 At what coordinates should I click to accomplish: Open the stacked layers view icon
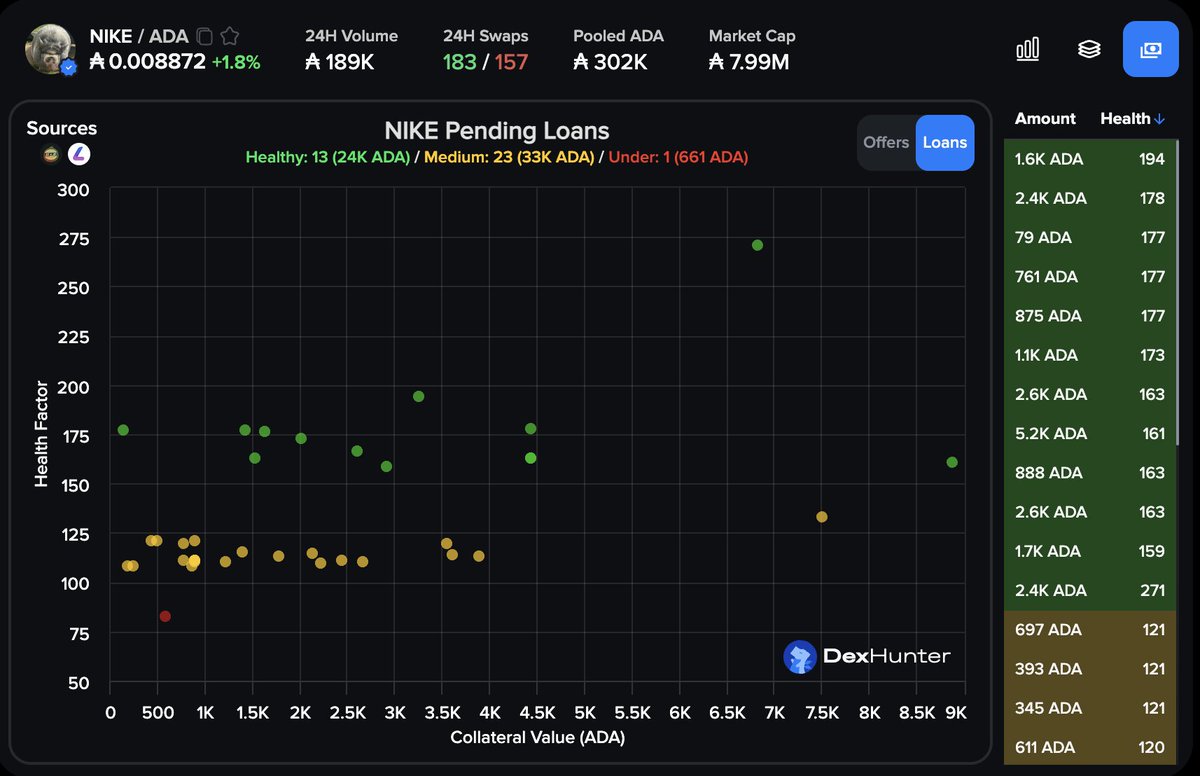tap(1089, 49)
